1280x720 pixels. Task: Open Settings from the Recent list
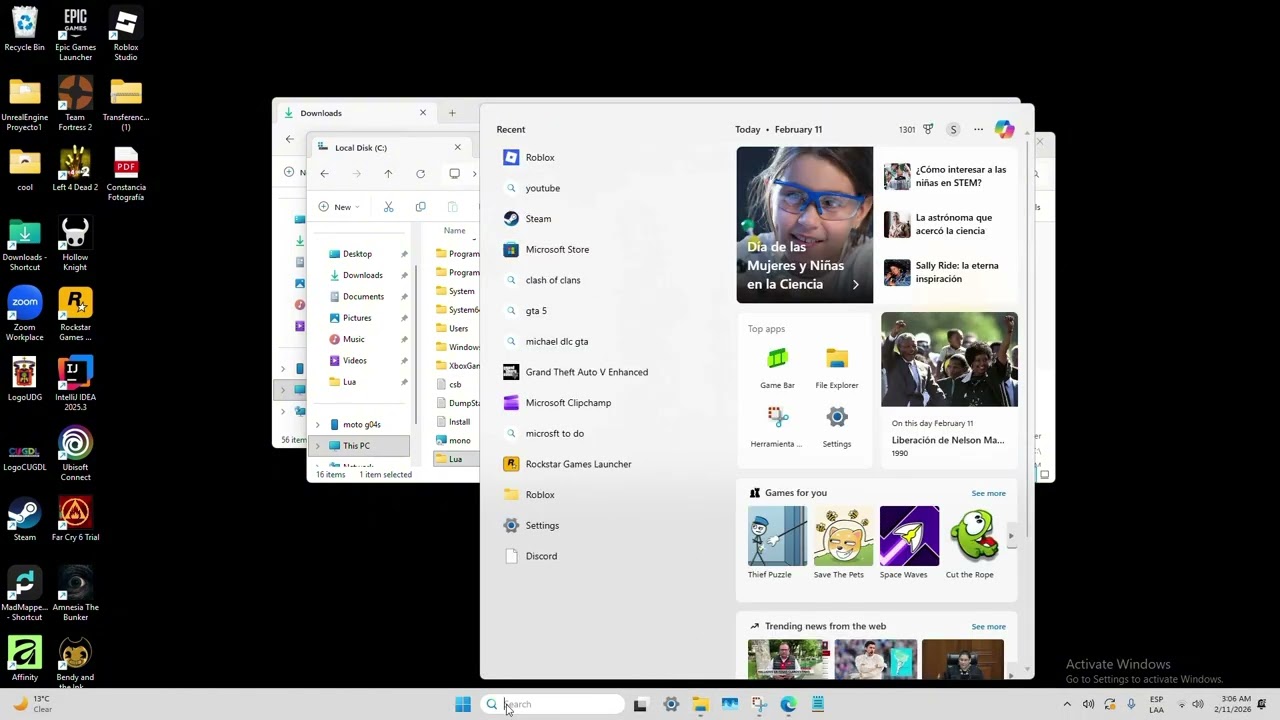[x=542, y=525]
